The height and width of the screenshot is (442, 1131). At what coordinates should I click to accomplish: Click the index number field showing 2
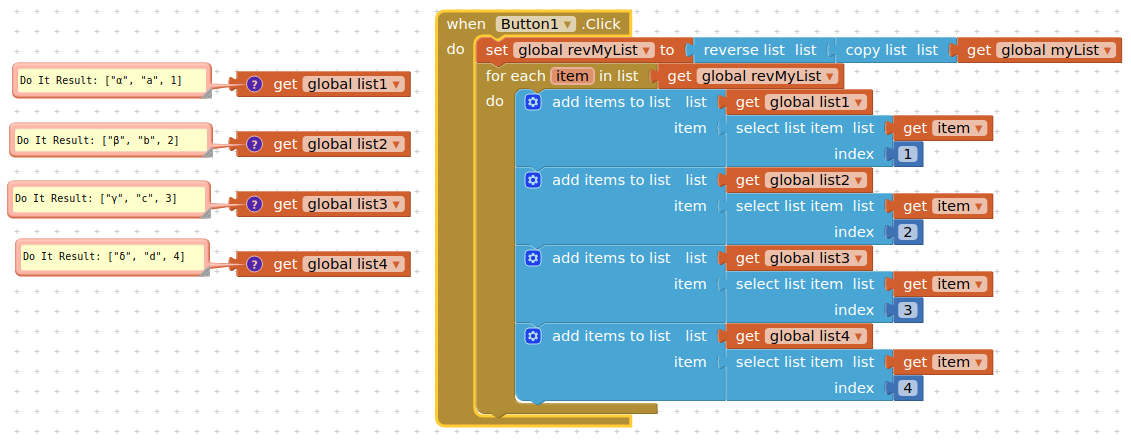click(x=908, y=232)
